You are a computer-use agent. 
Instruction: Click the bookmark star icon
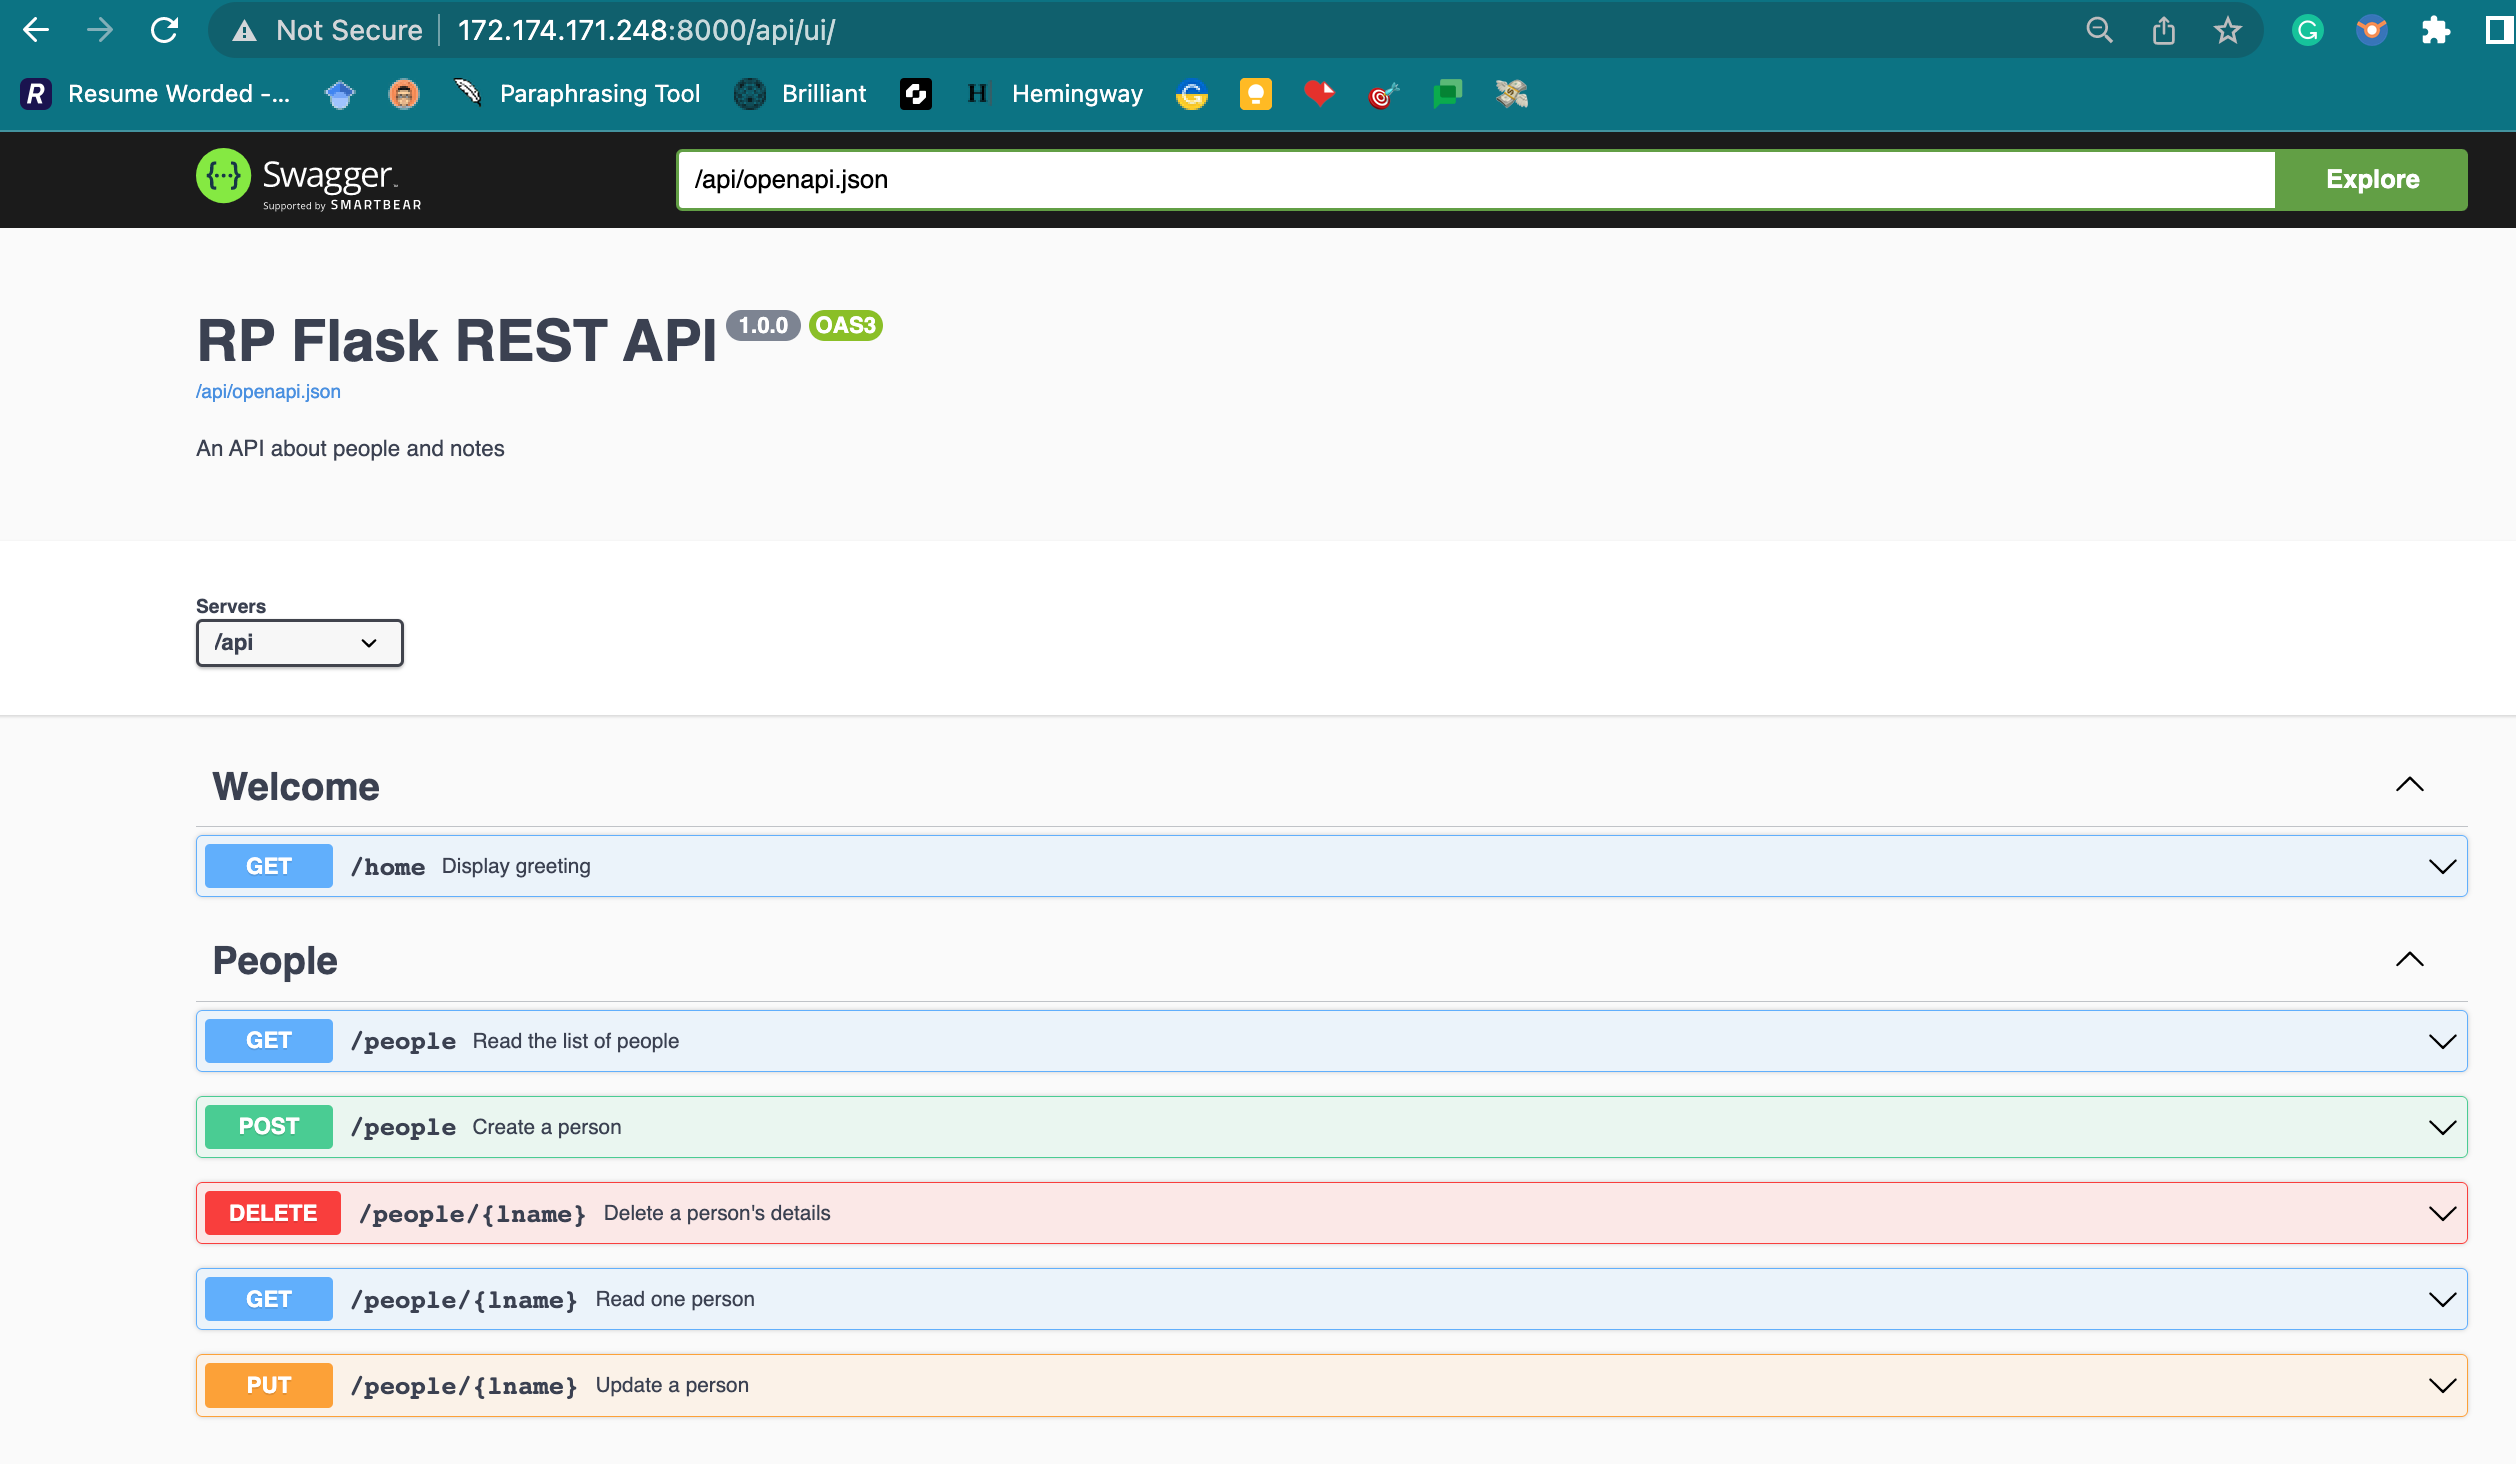(x=2227, y=29)
